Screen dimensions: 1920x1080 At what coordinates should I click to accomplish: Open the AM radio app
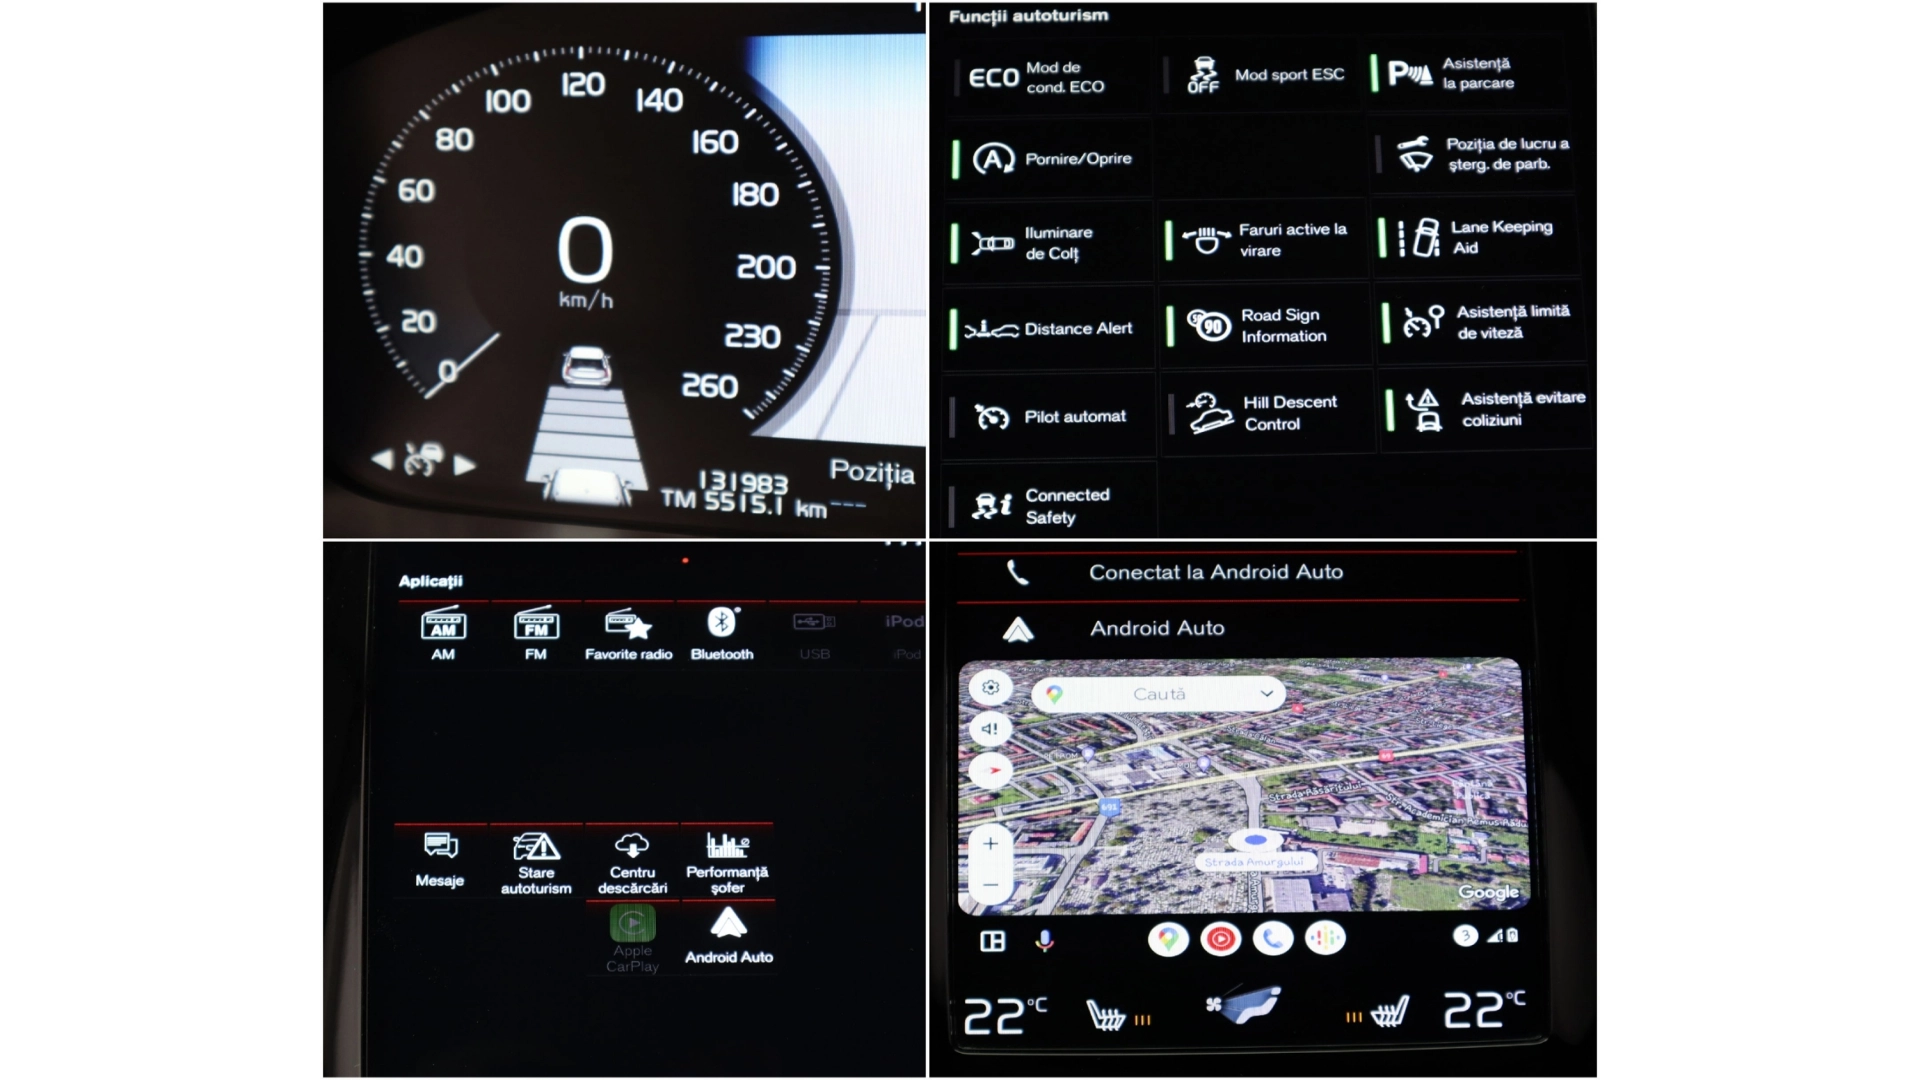(442, 634)
